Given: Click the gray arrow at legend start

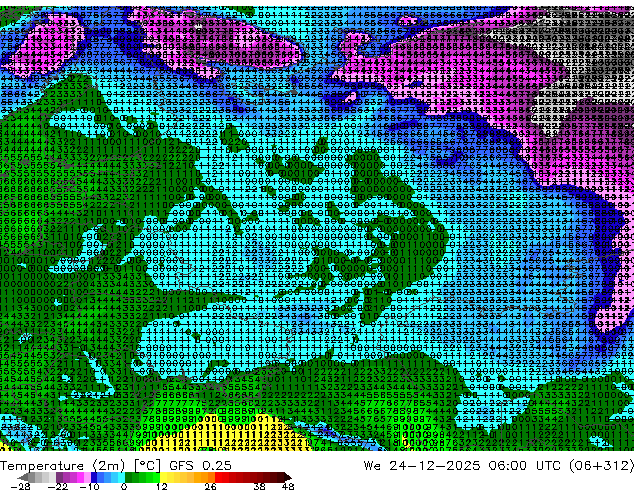Looking at the screenshot, I should click(x=23, y=477).
